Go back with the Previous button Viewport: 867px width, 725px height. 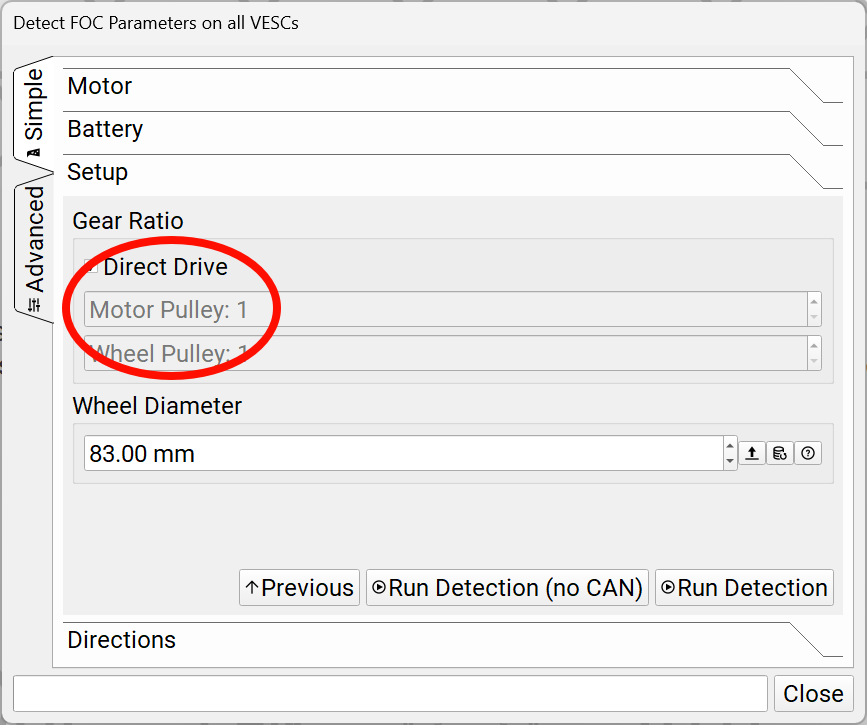(x=299, y=587)
